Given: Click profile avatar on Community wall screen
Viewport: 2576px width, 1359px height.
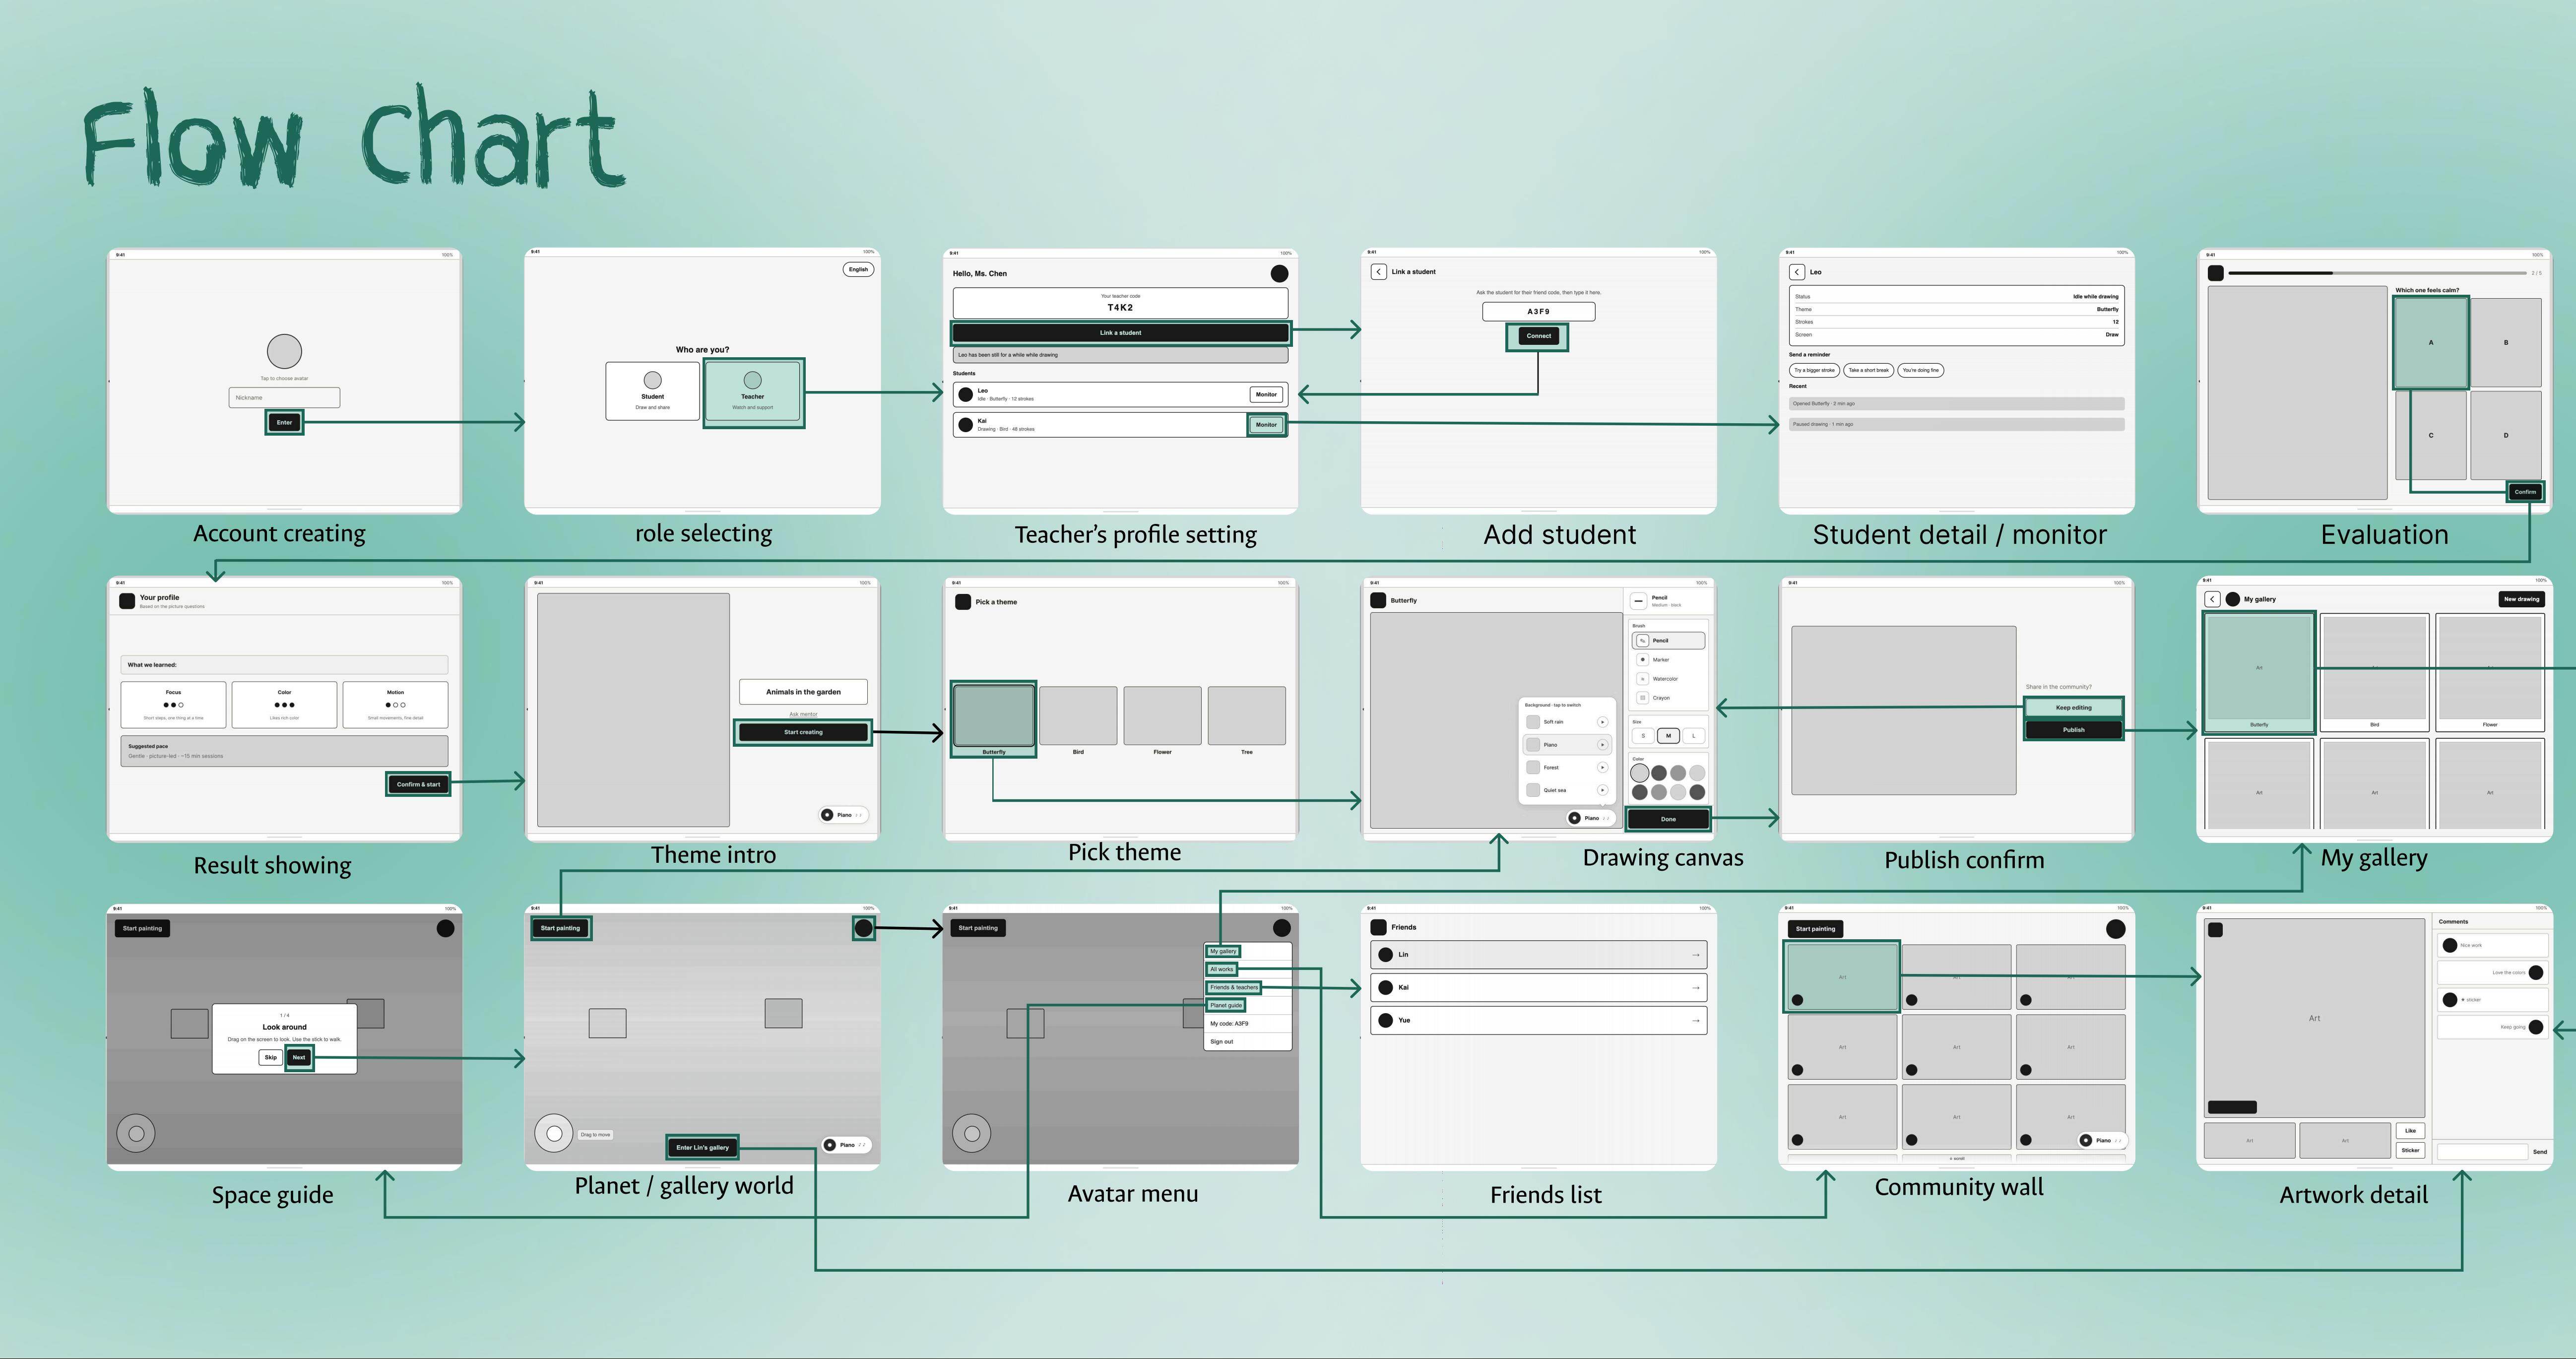Looking at the screenshot, I should (x=2116, y=929).
